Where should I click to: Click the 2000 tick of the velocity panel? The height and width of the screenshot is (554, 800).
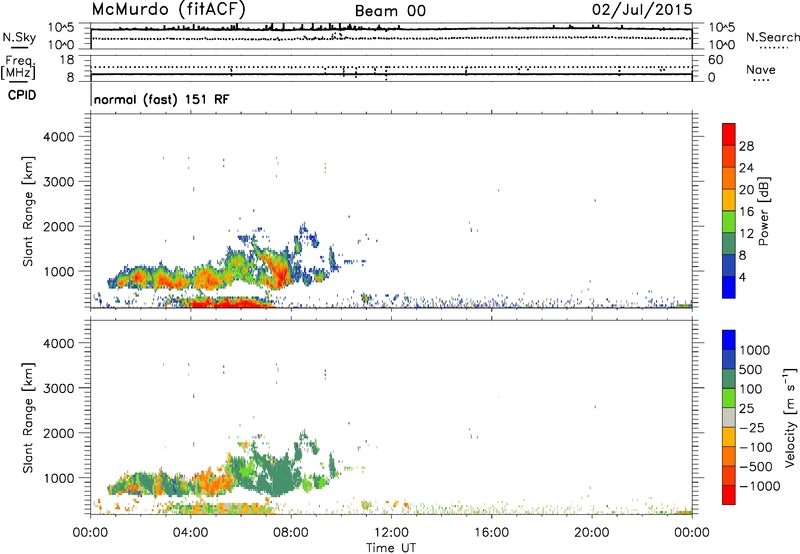pos(58,433)
